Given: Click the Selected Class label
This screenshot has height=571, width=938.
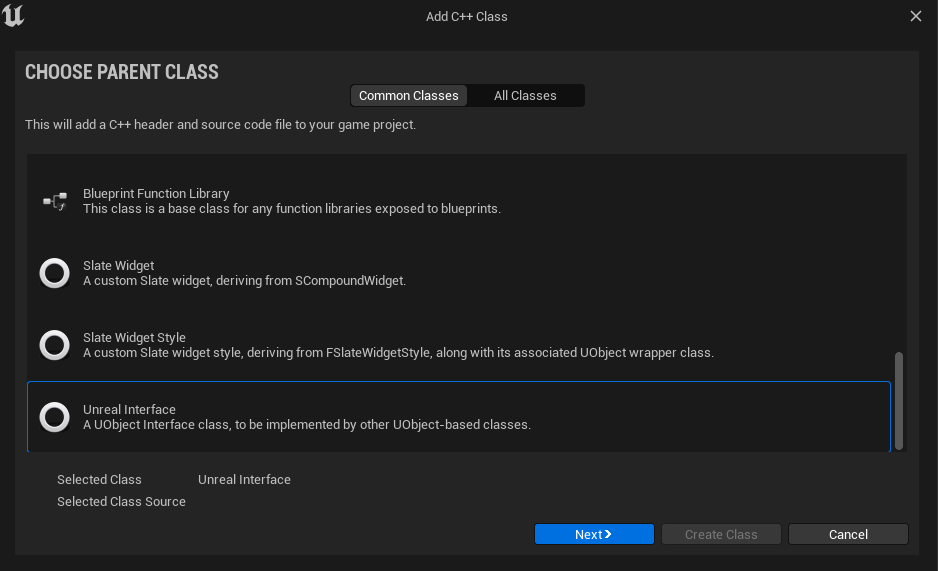Looking at the screenshot, I should 99,480.
